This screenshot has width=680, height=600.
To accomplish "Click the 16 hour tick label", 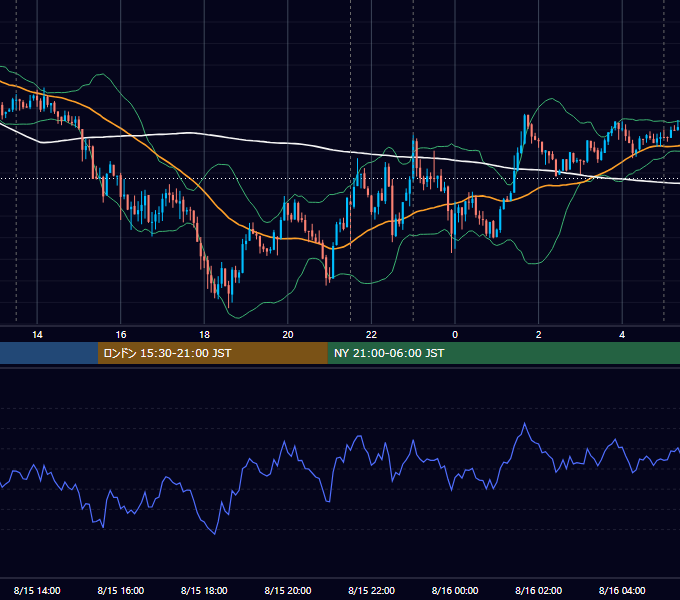I will coord(121,335).
